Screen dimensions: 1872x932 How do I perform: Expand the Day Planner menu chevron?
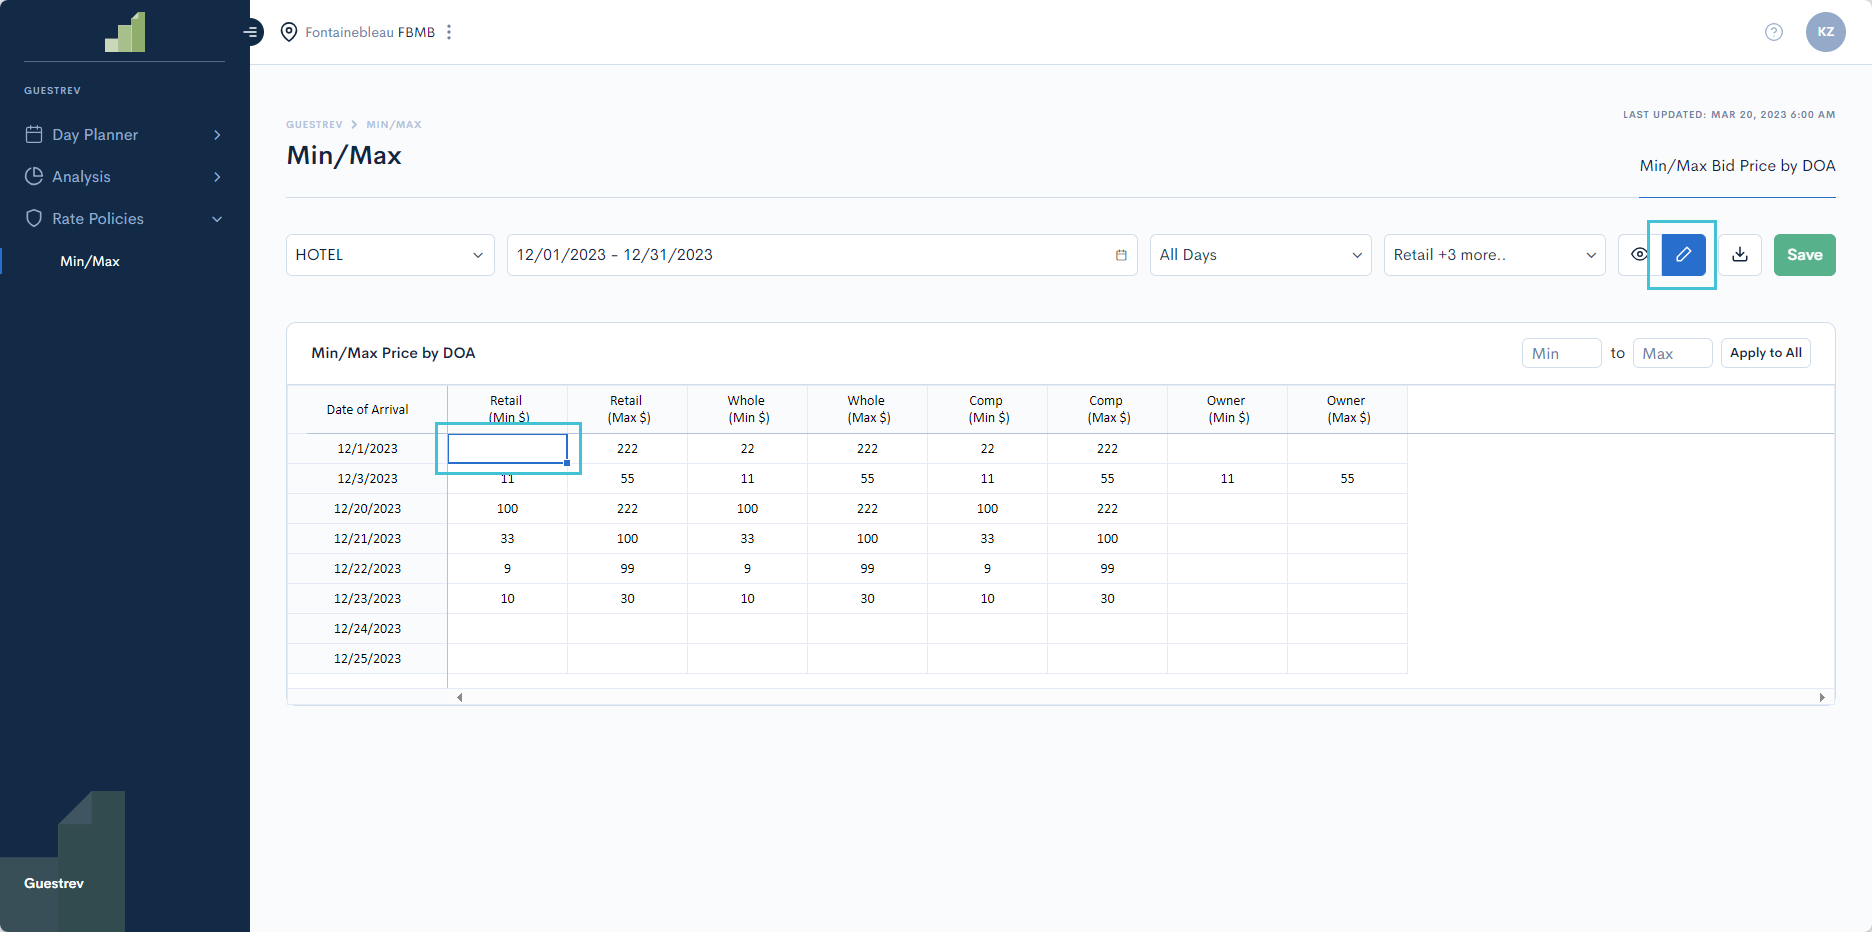point(217,135)
